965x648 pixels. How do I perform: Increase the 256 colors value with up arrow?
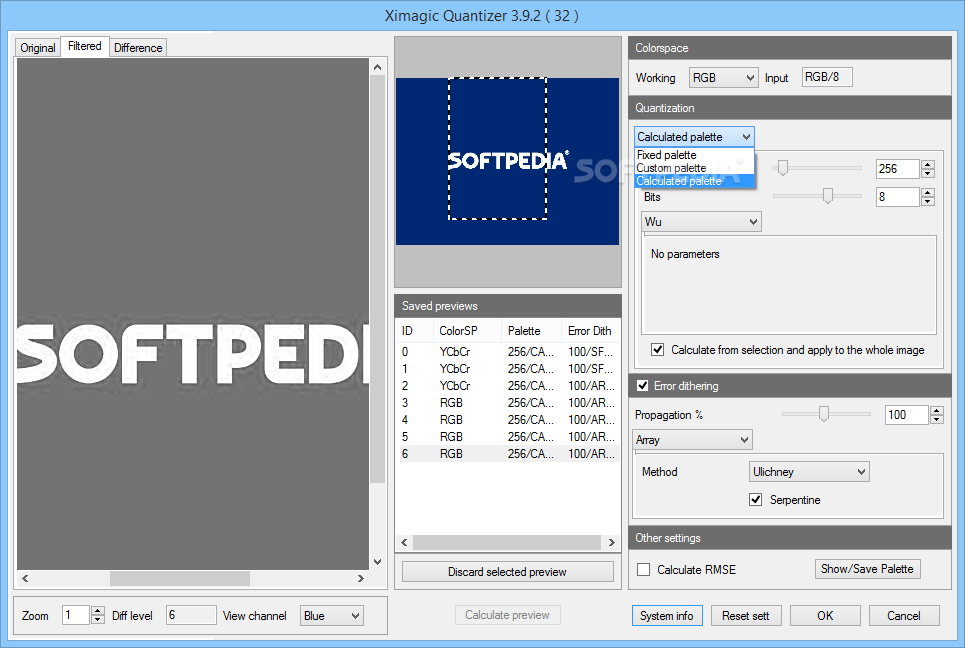tap(928, 164)
